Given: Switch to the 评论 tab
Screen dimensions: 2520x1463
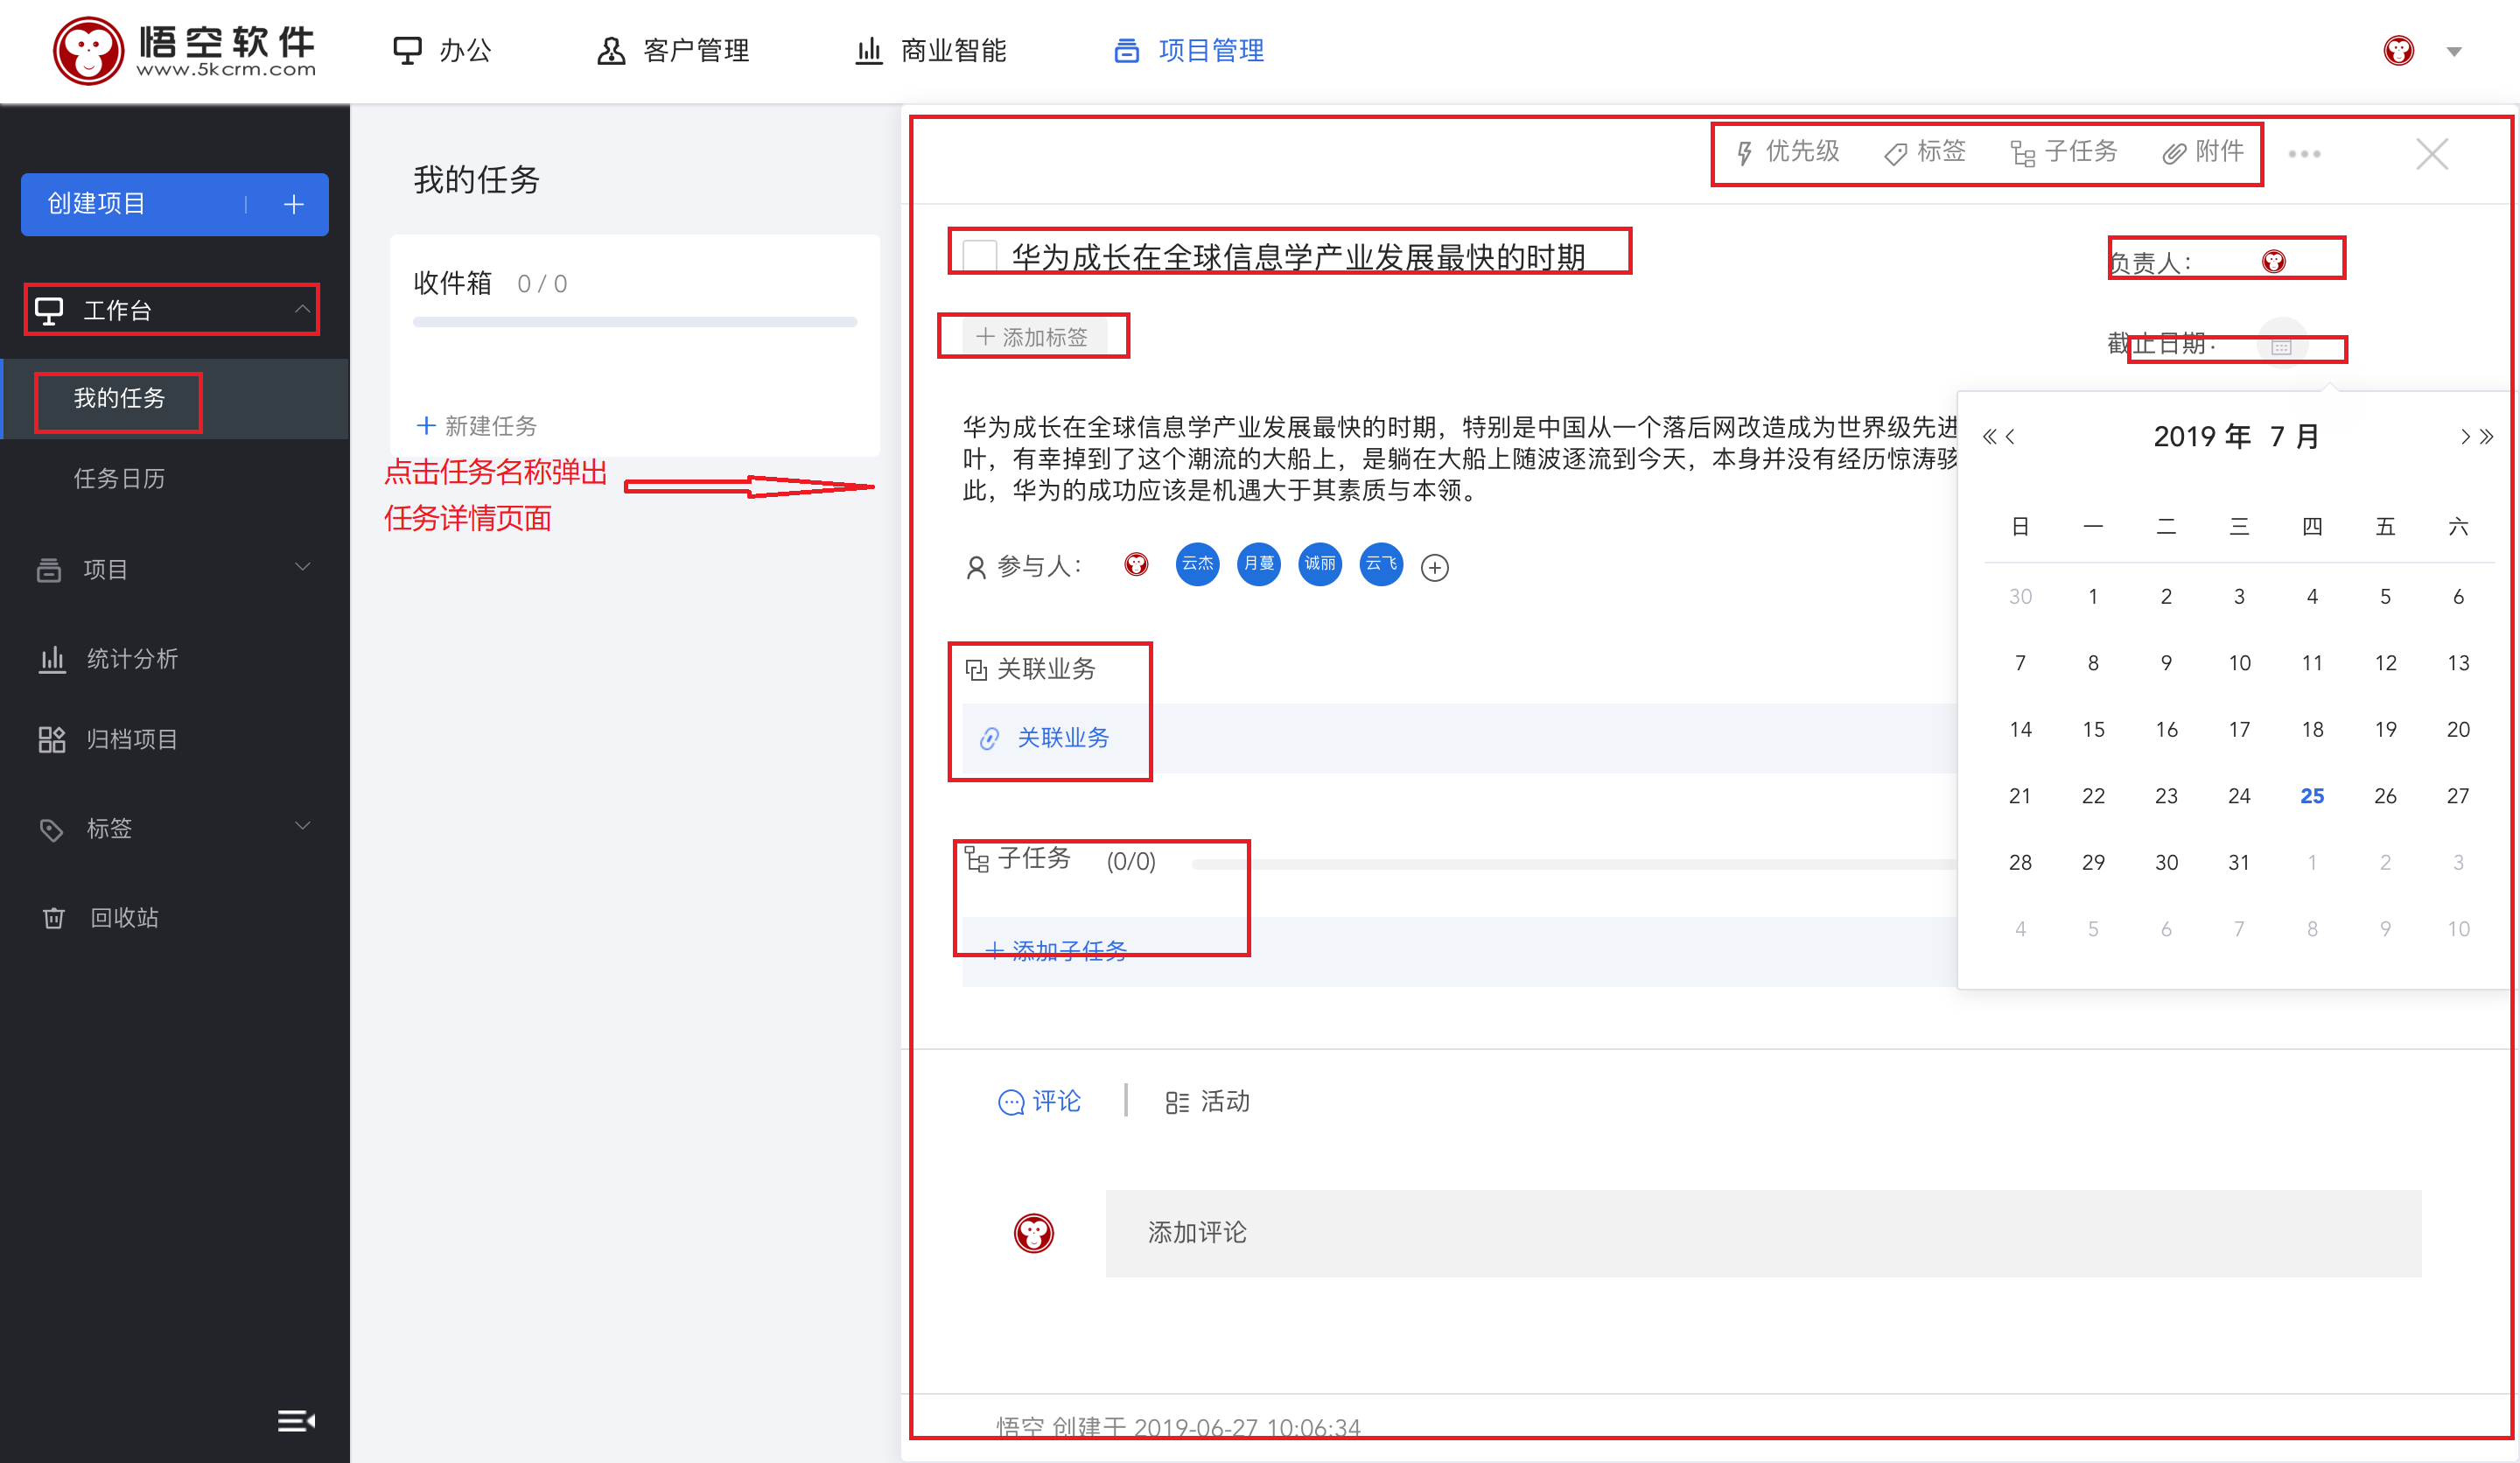Looking at the screenshot, I should [x=1040, y=1102].
